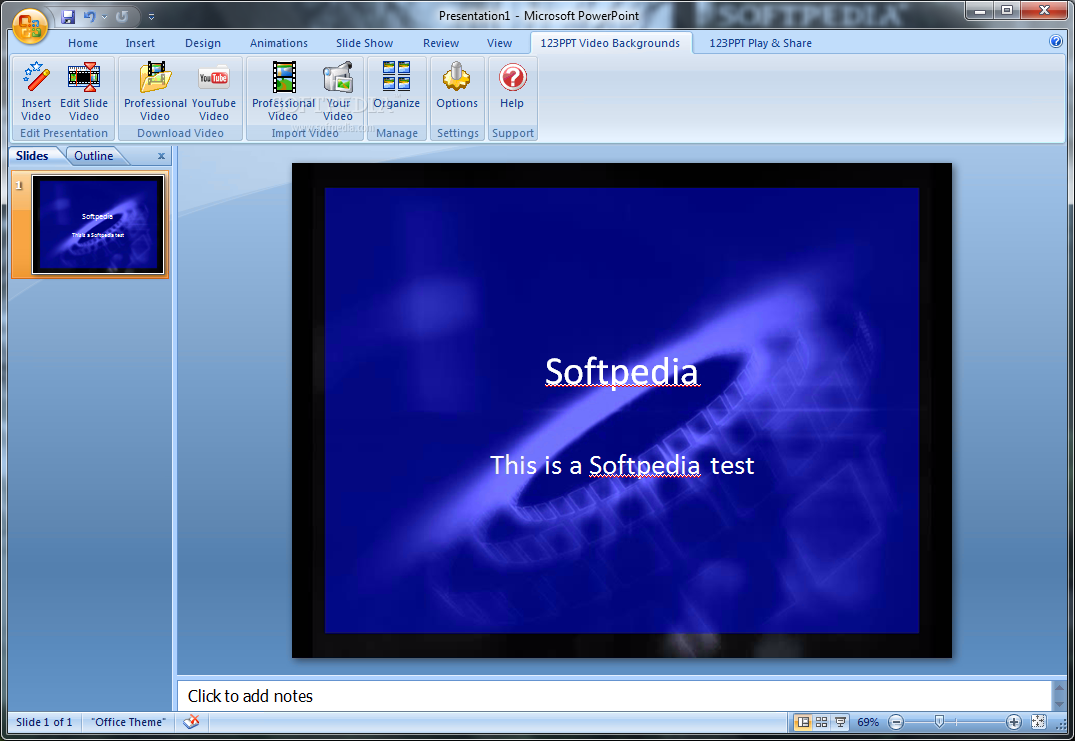
Task: Customize Quick Access Toolbar dropdown
Action: coord(152,16)
